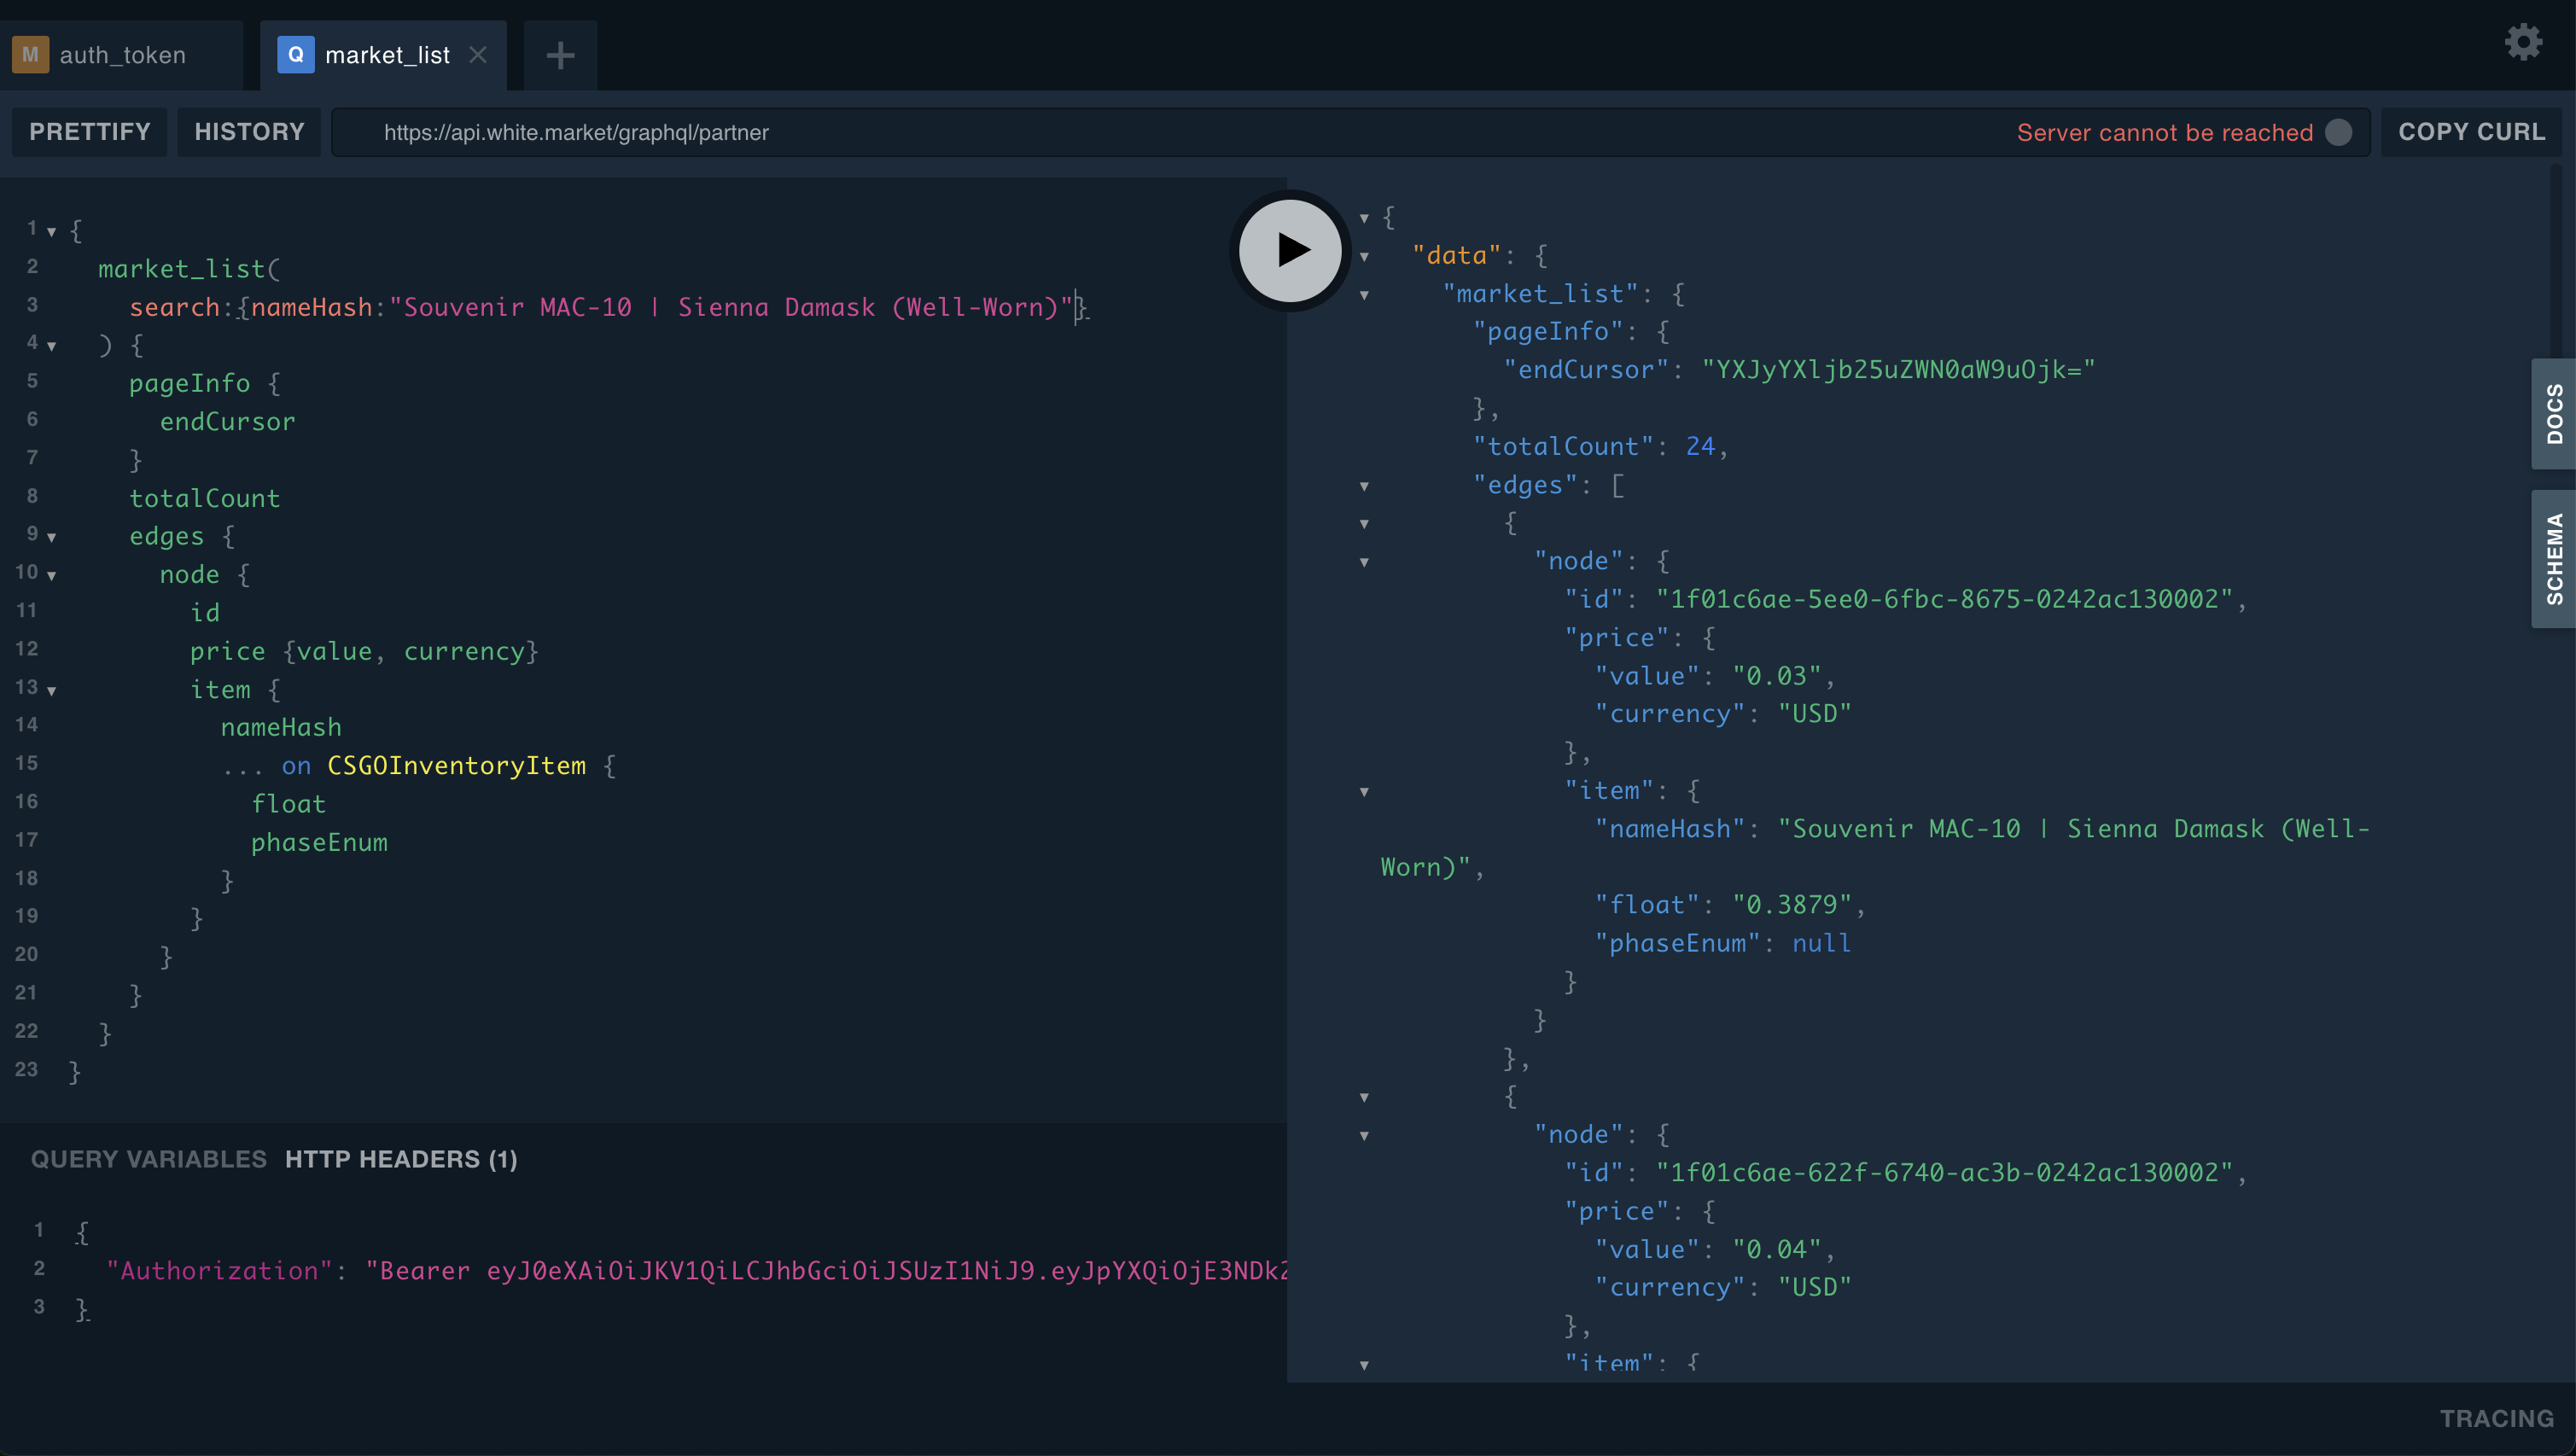The image size is (2576, 1456).
Task: Run the GraphQL query with play button
Action: (x=1290, y=250)
